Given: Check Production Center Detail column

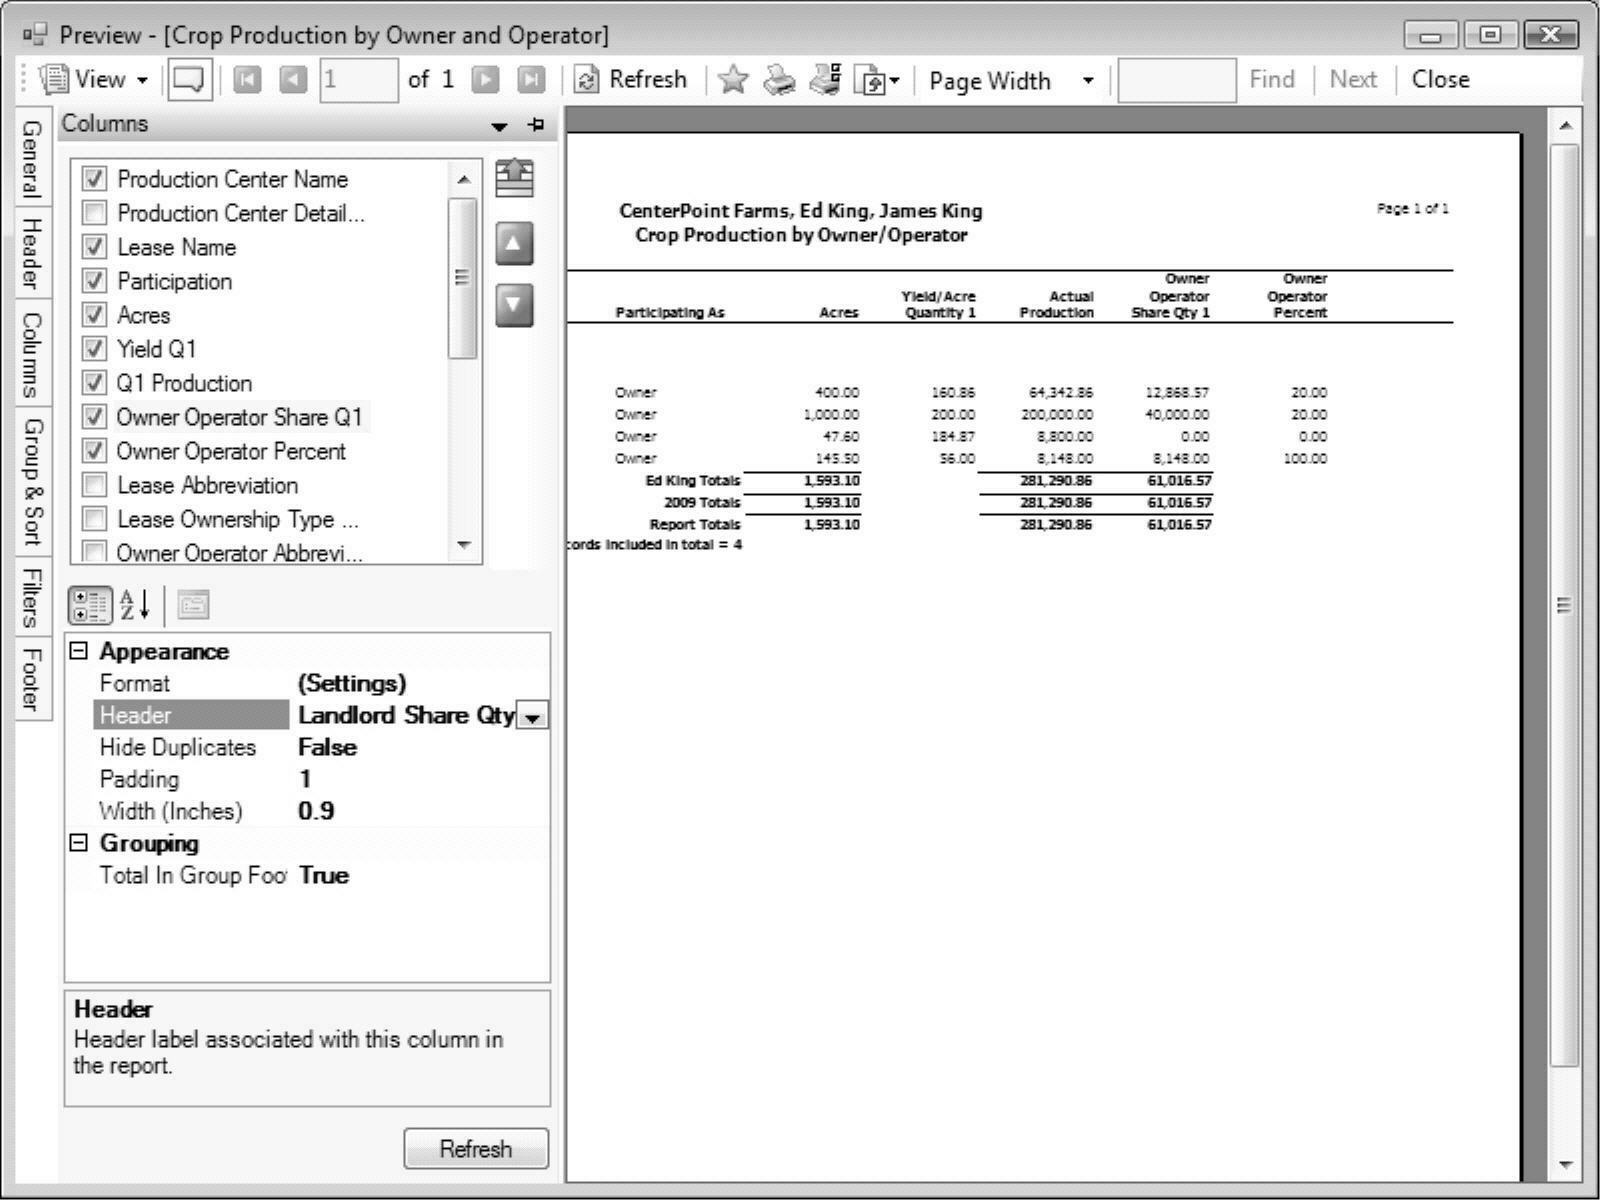Looking at the screenshot, I should 95,213.
